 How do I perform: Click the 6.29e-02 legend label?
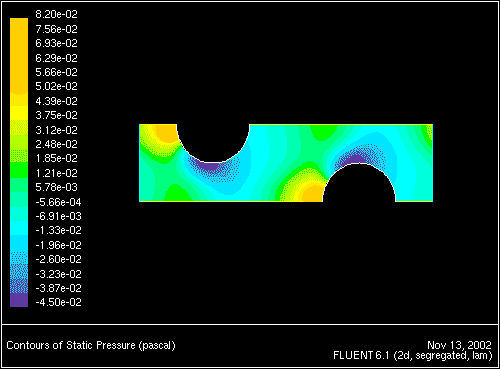(56, 58)
